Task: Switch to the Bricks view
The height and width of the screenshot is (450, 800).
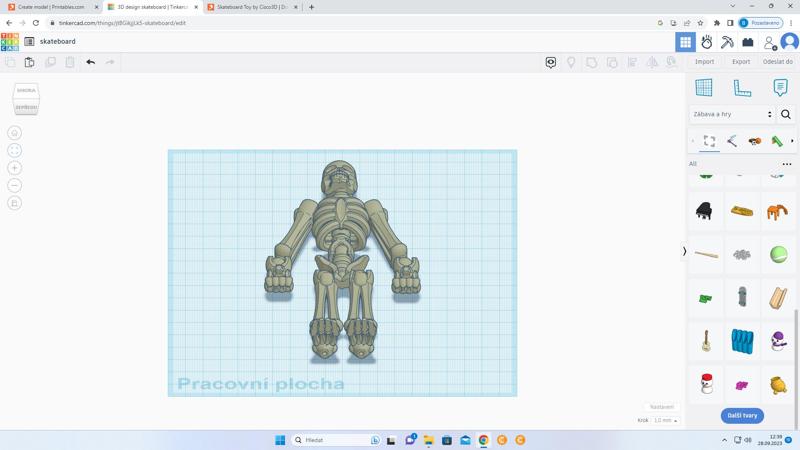Action: tap(747, 42)
